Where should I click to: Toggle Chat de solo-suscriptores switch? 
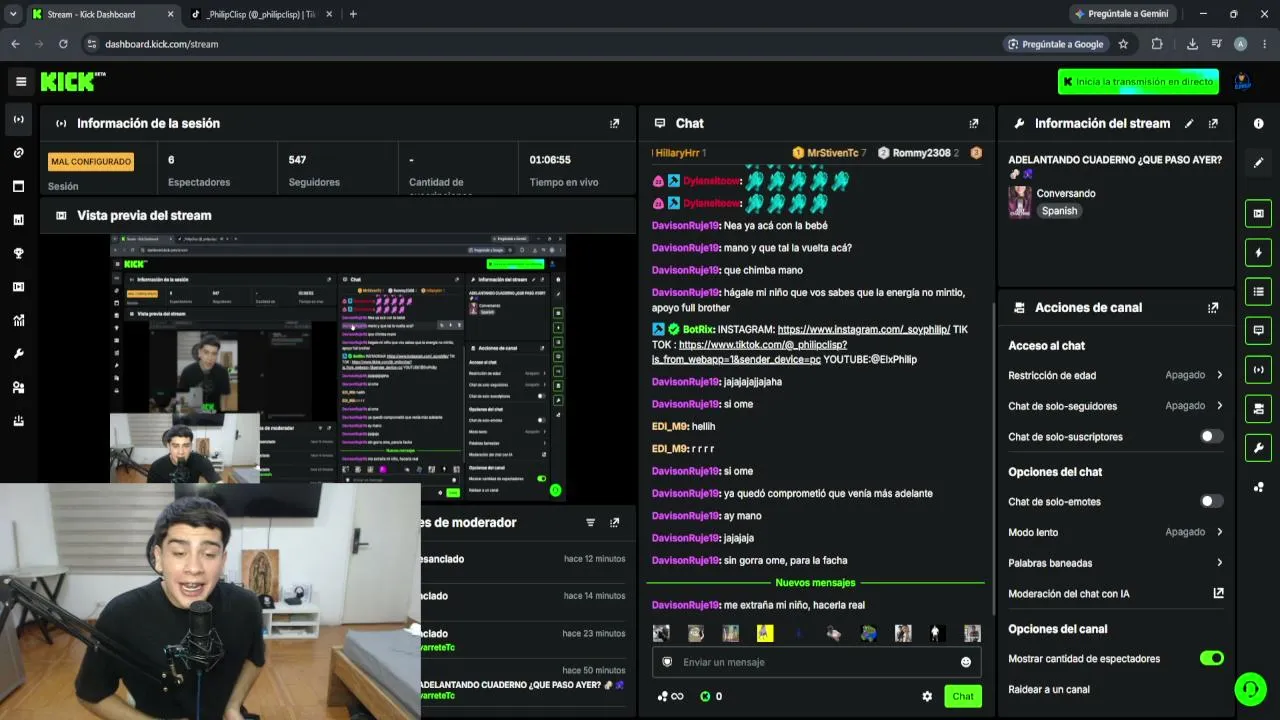(x=1211, y=437)
